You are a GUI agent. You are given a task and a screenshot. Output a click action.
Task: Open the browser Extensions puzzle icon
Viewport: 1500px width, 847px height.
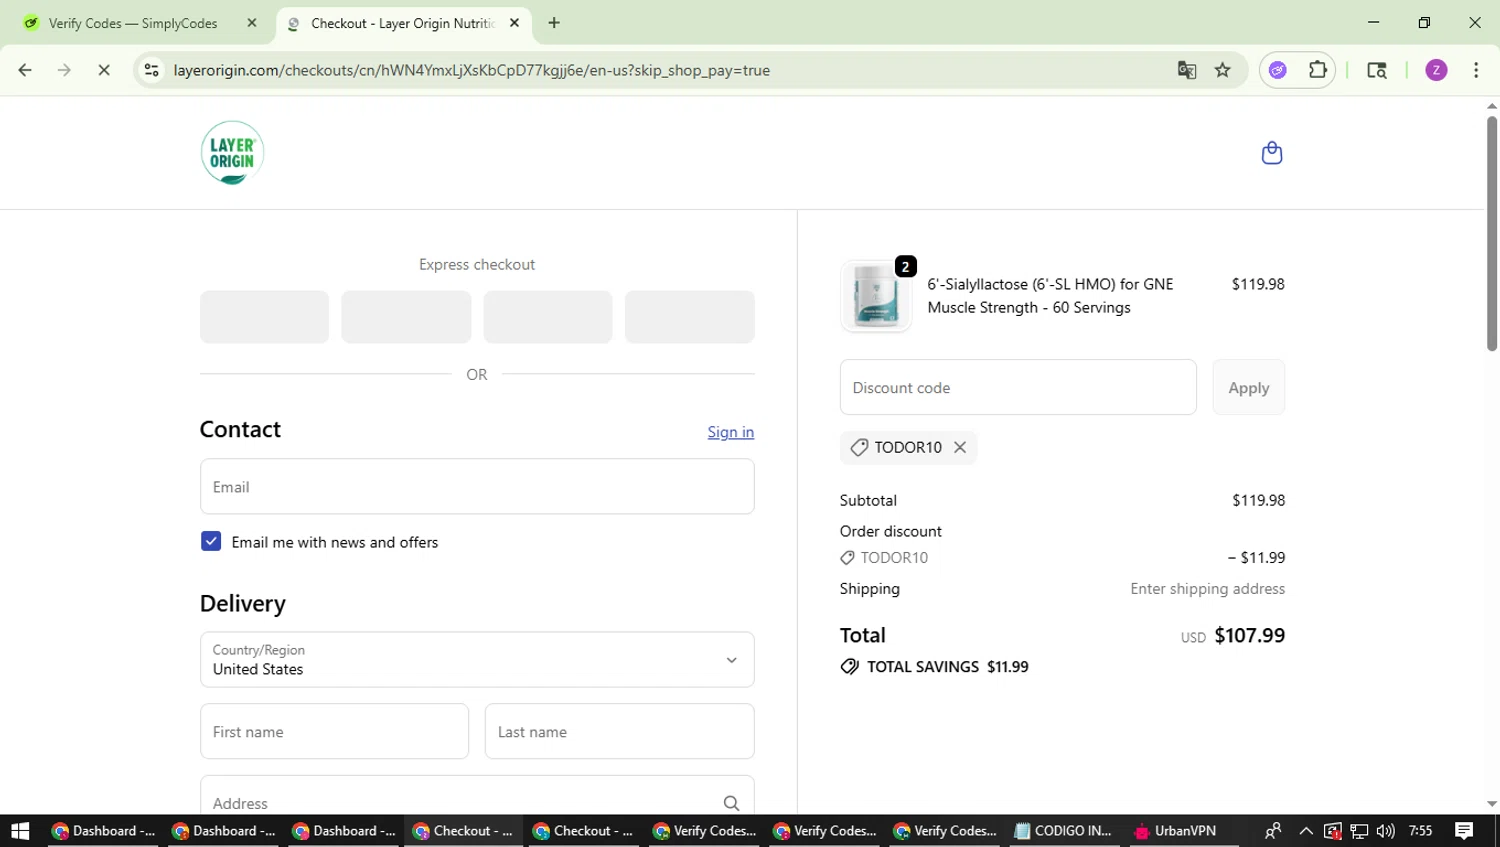(x=1318, y=70)
